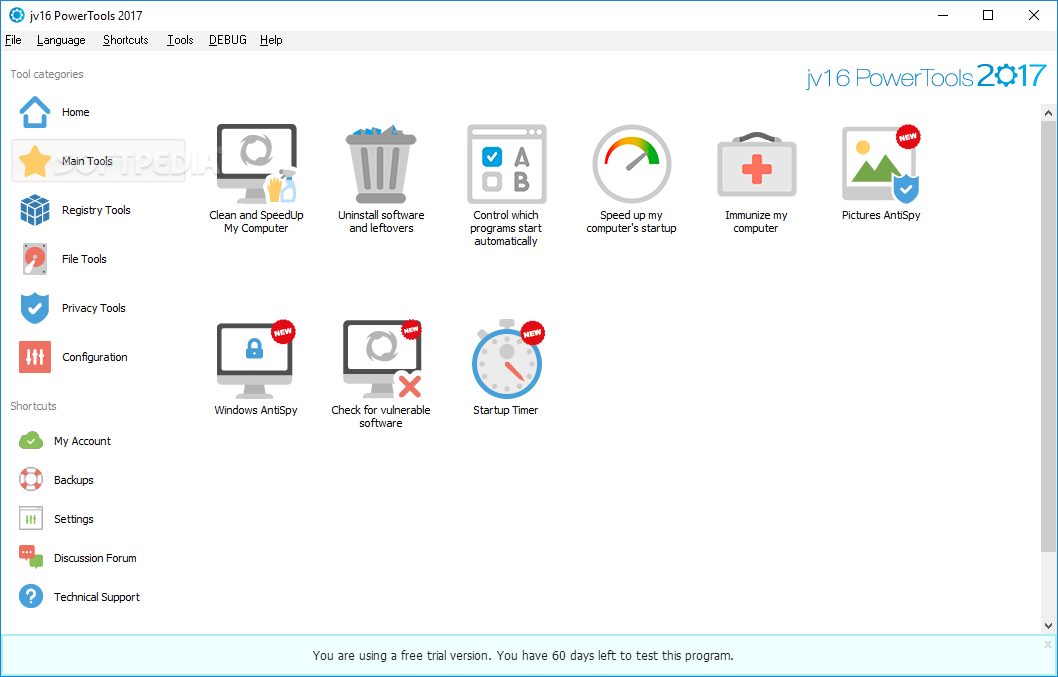
Task: Open the Immunize my computer first-aid icon
Action: click(x=756, y=164)
